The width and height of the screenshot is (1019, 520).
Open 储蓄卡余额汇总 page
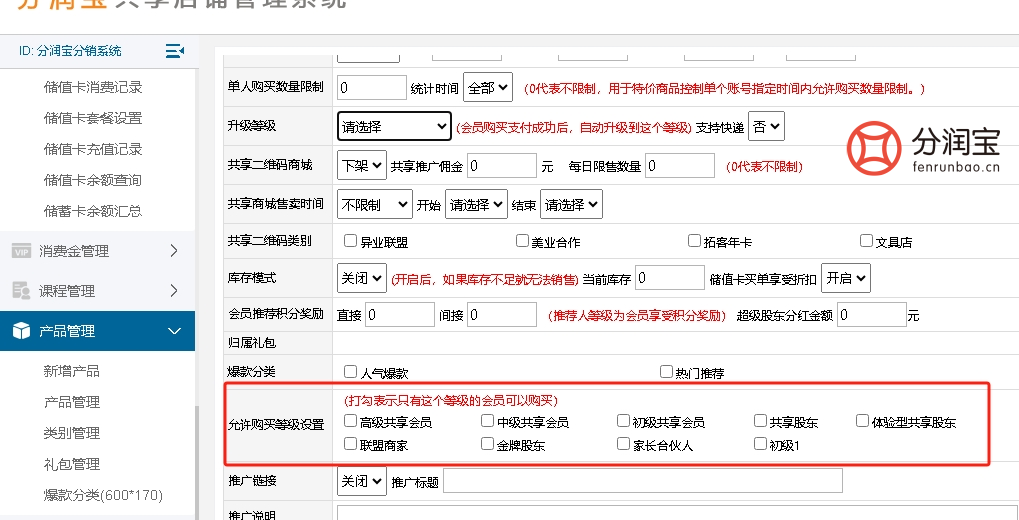click(x=93, y=211)
